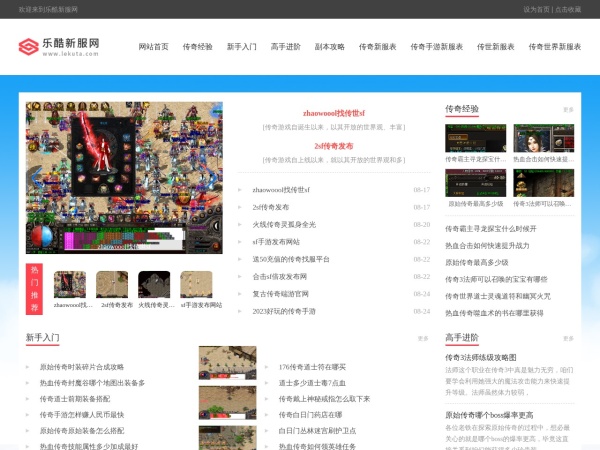Open the large game screenshot banner image
Viewport: 600px width, 450px height.
[124, 178]
